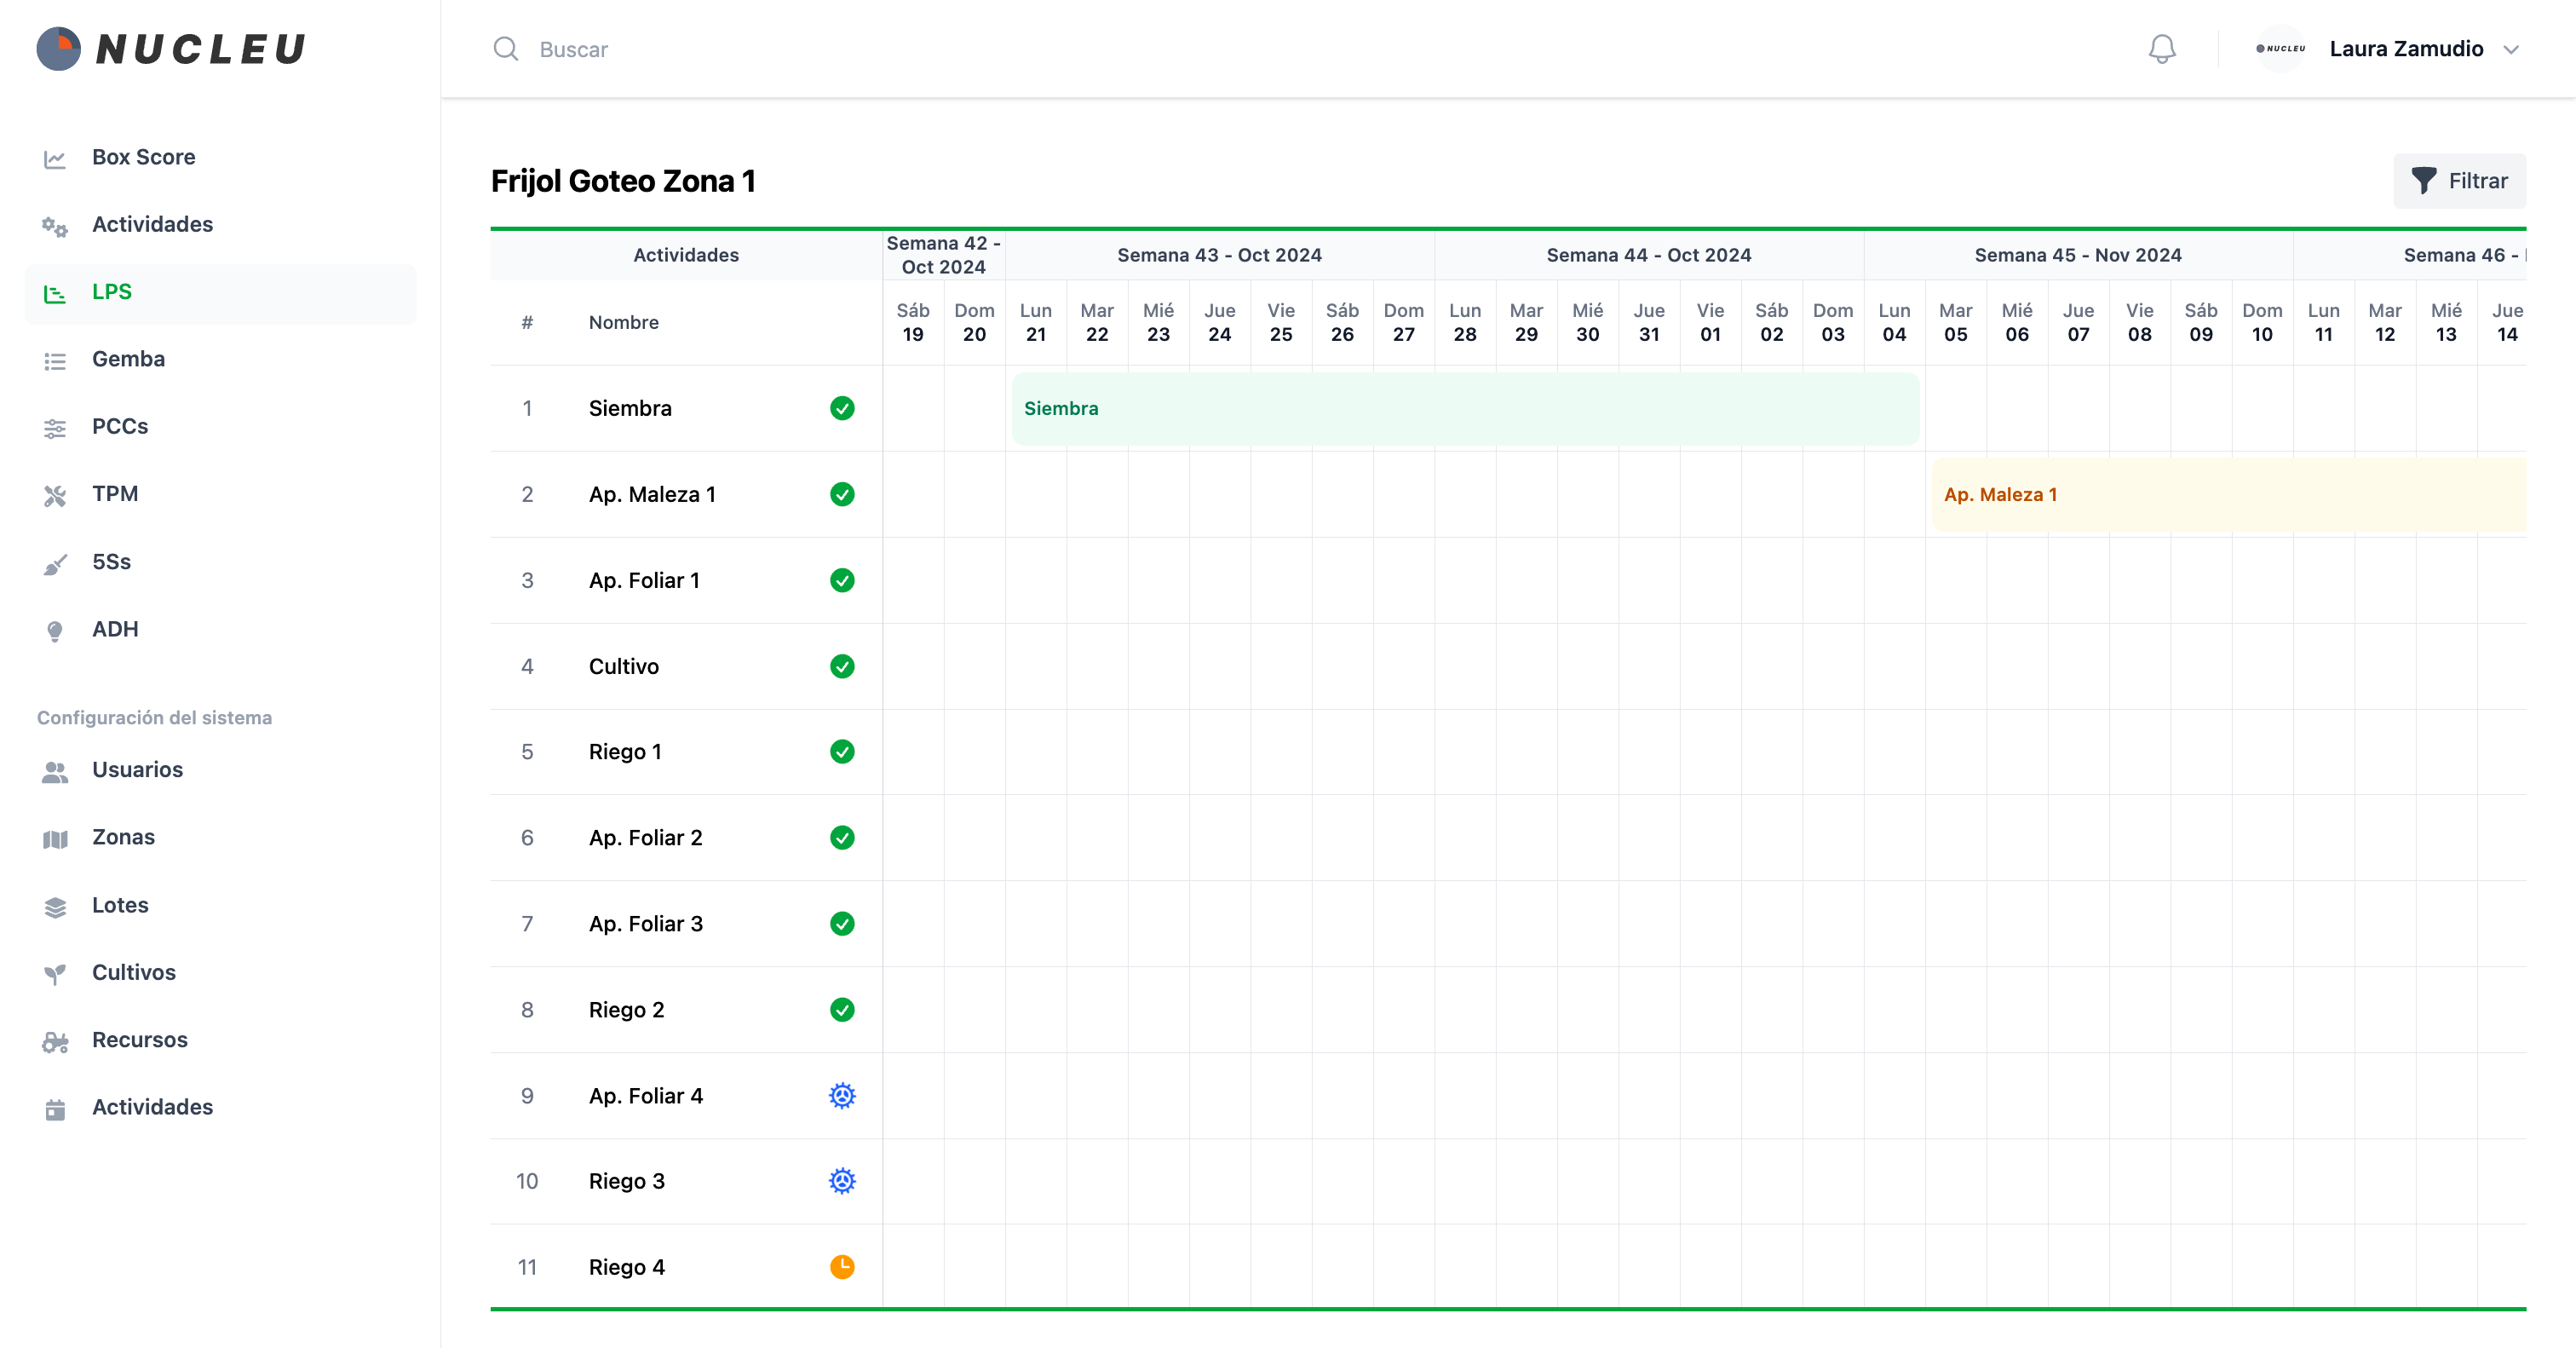Navigate to 5Ss
Viewport: 2576px width, 1348px height.
(221, 562)
